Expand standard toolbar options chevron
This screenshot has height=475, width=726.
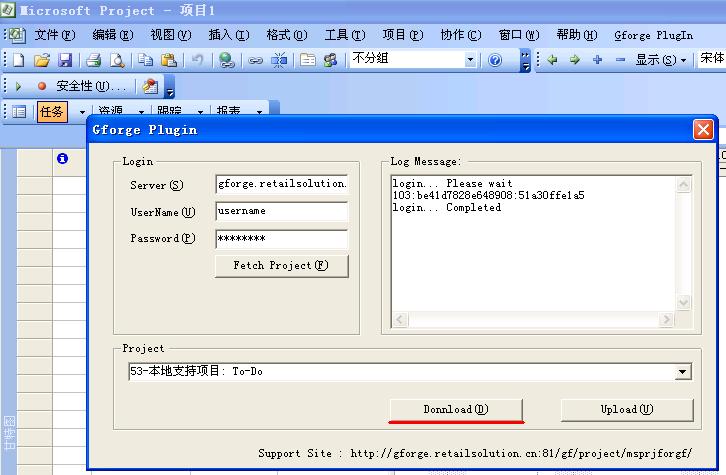pyautogui.click(x=525, y=60)
